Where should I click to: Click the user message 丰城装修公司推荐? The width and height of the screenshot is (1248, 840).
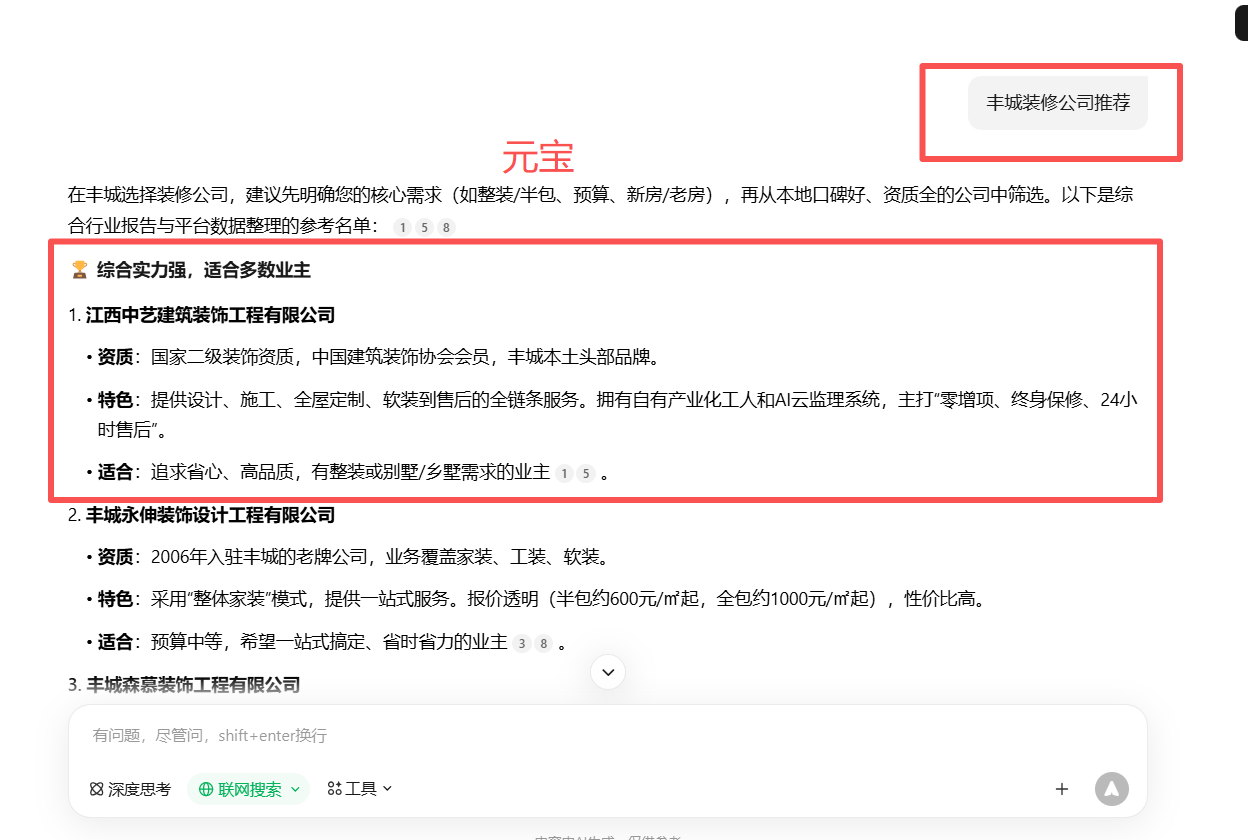[x=1058, y=103]
